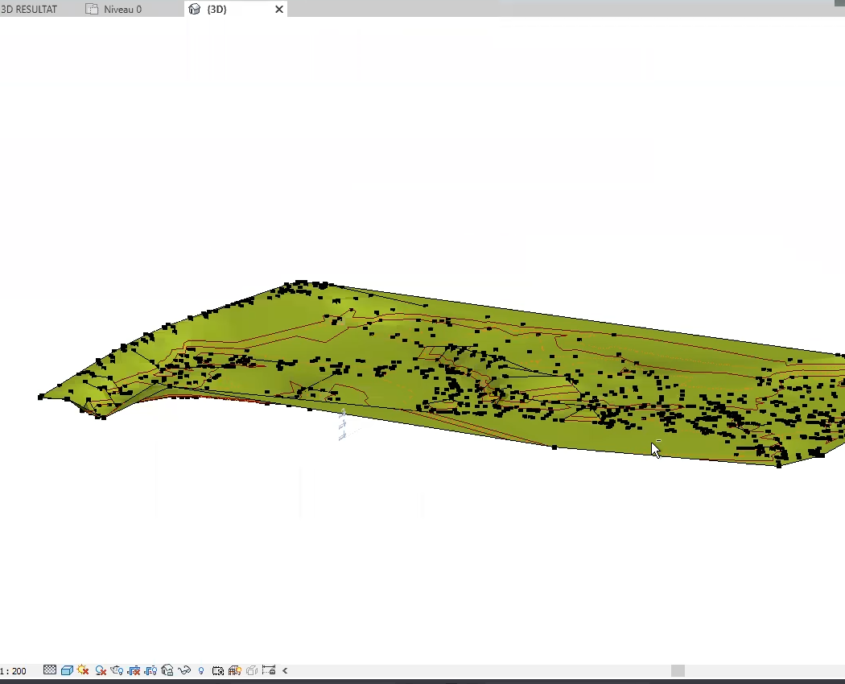Toggle the Reveal Hidden Elements lightbulb
845x684 pixels.
201,671
